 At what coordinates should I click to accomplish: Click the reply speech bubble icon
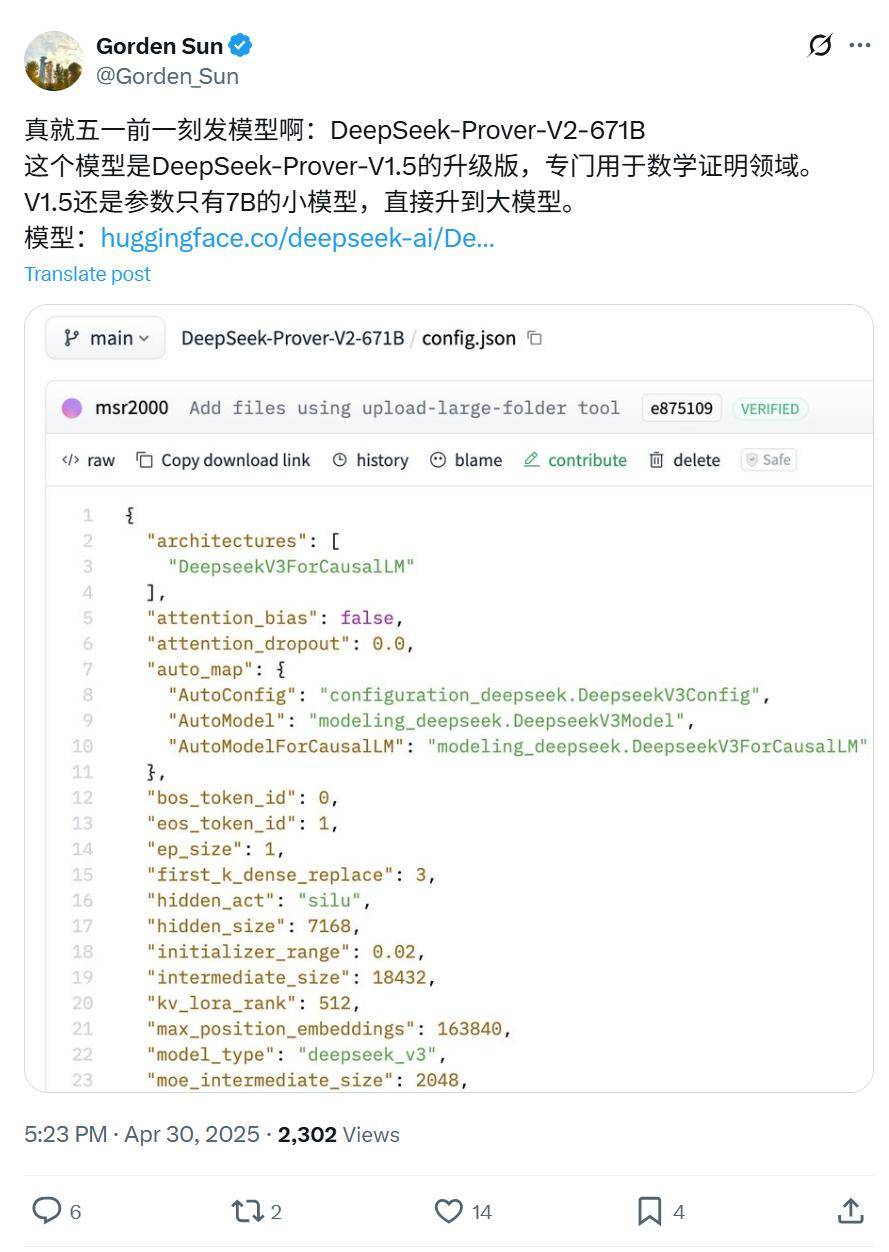click(x=47, y=1211)
